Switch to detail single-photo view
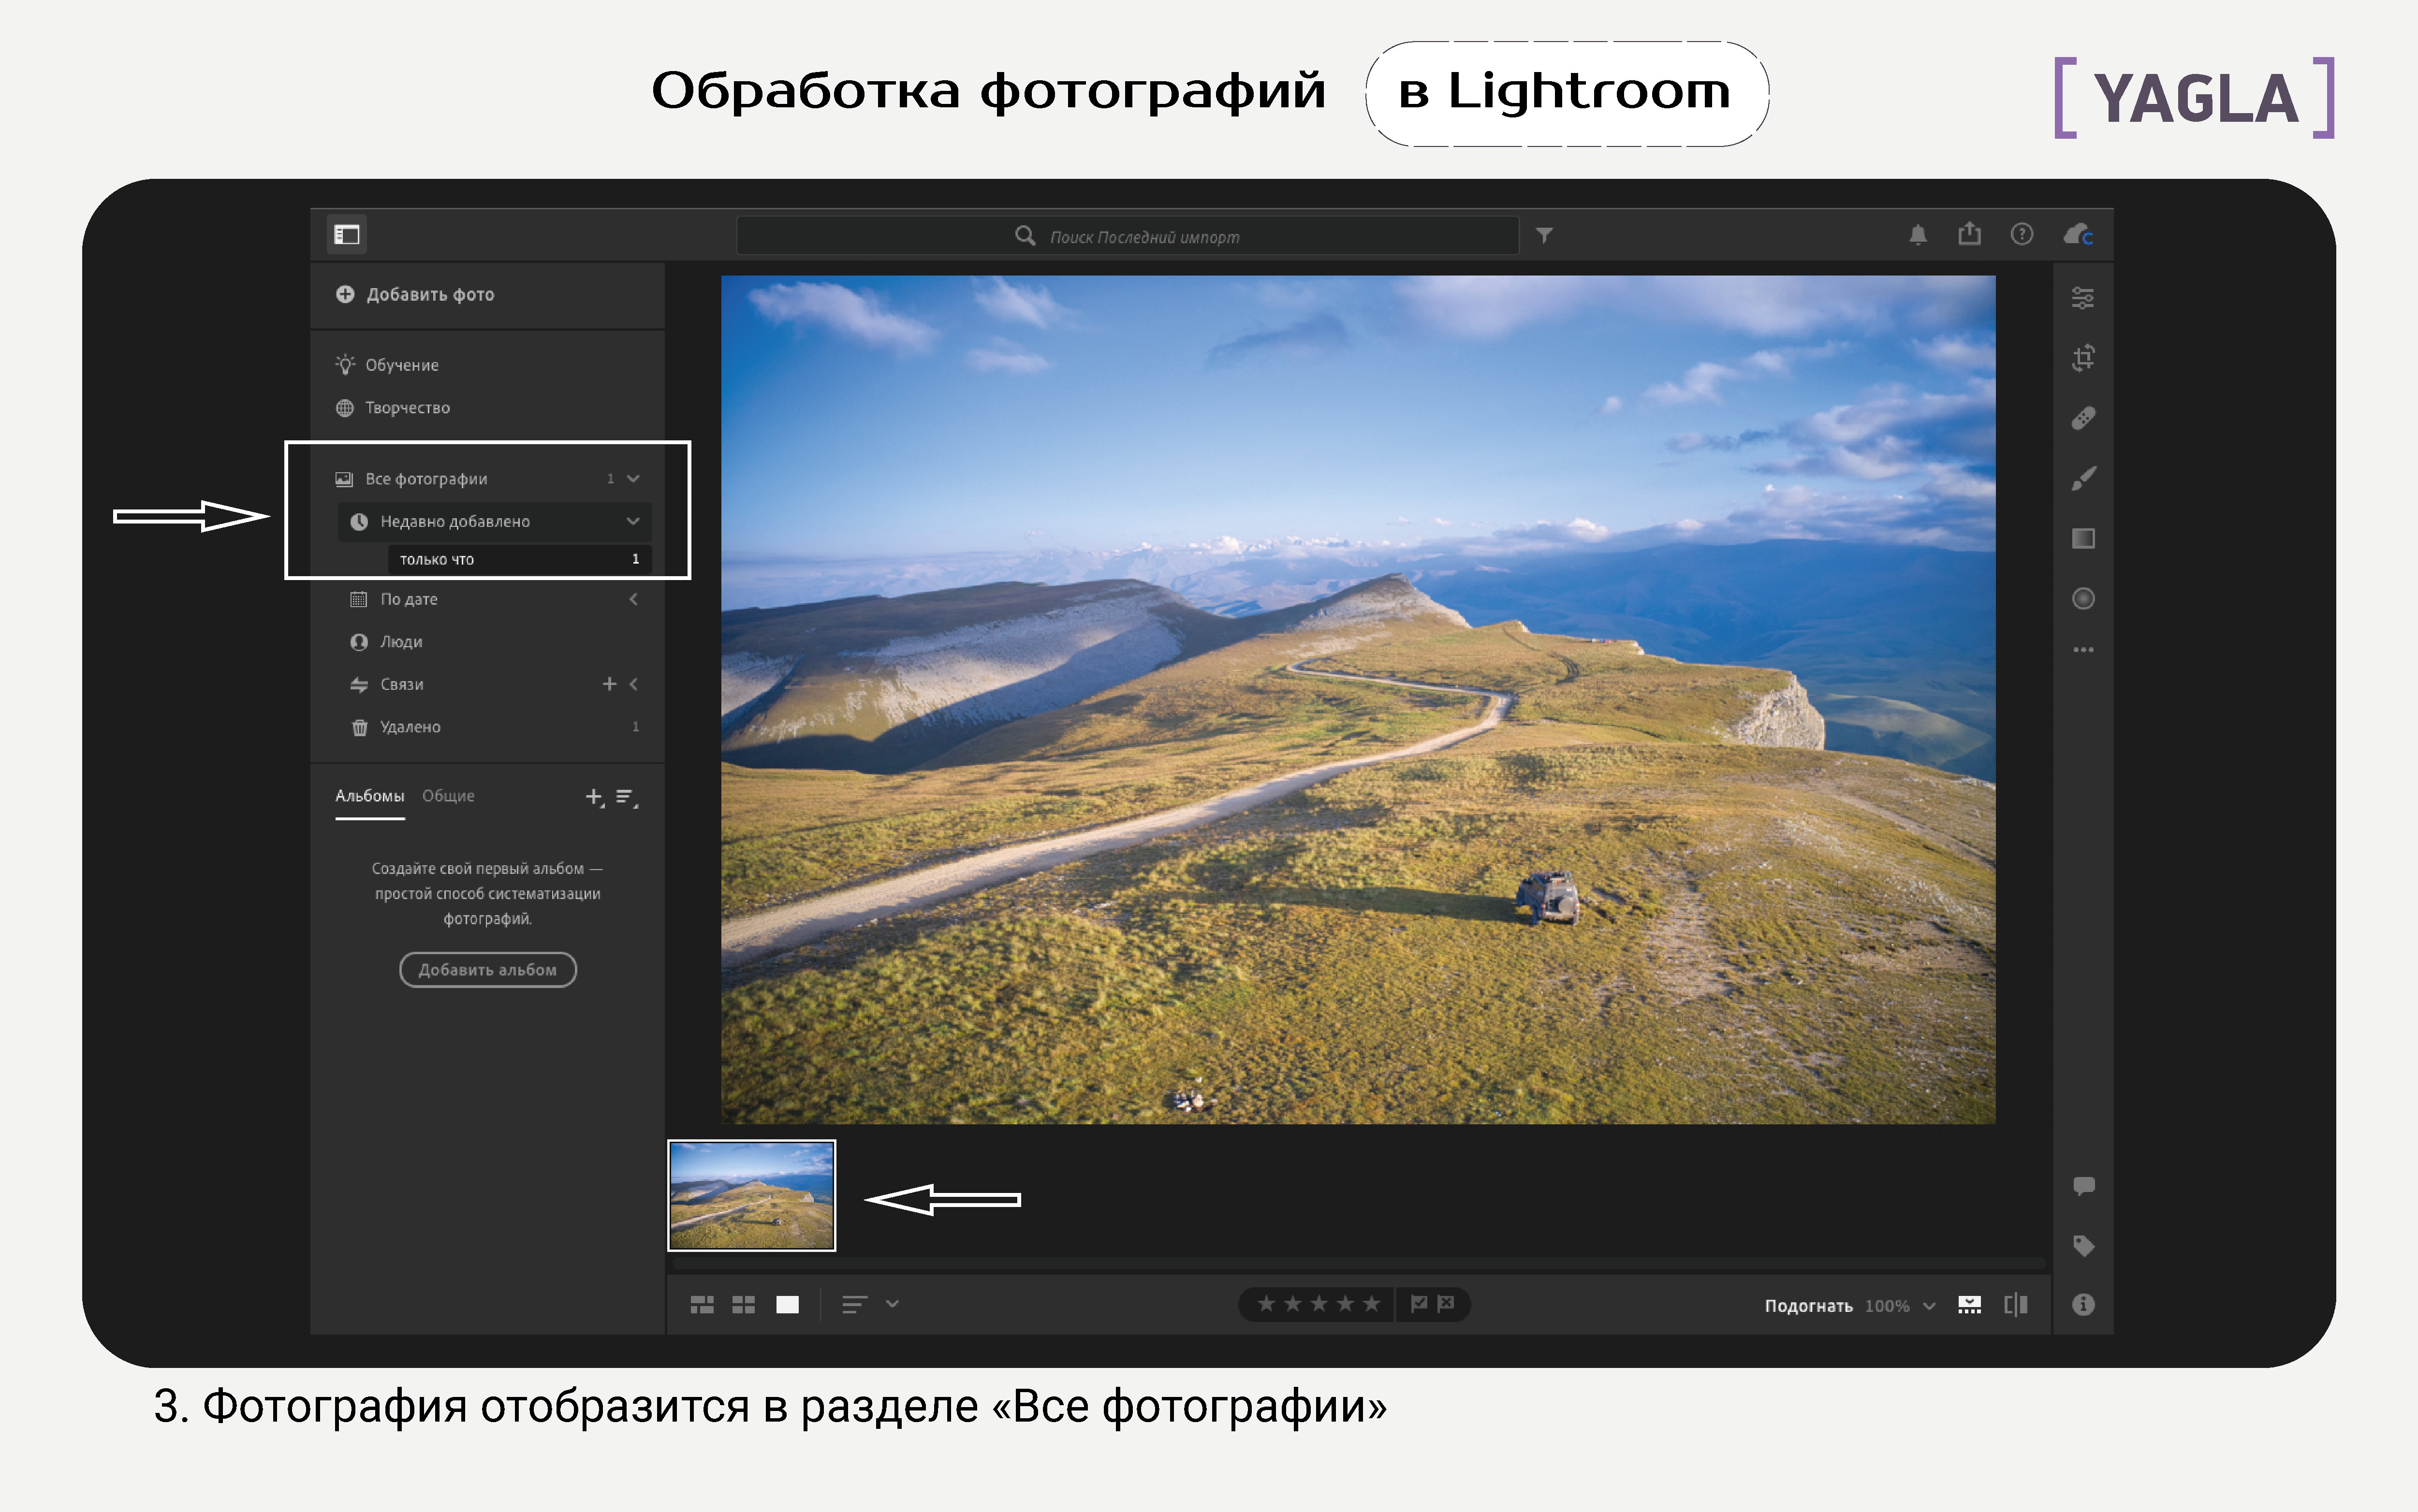Viewport: 2418px width, 1512px height. pyautogui.click(x=787, y=1304)
